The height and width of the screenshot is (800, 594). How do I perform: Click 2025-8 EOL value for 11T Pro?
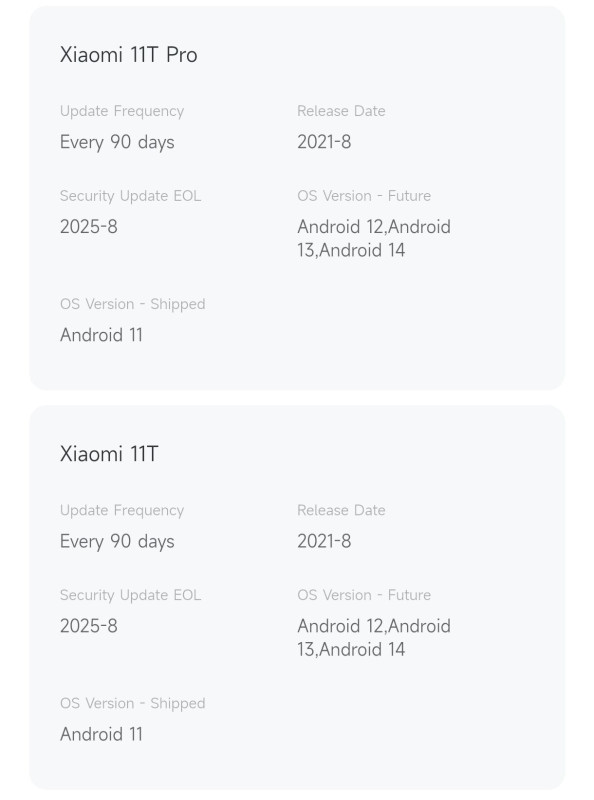[x=89, y=227]
